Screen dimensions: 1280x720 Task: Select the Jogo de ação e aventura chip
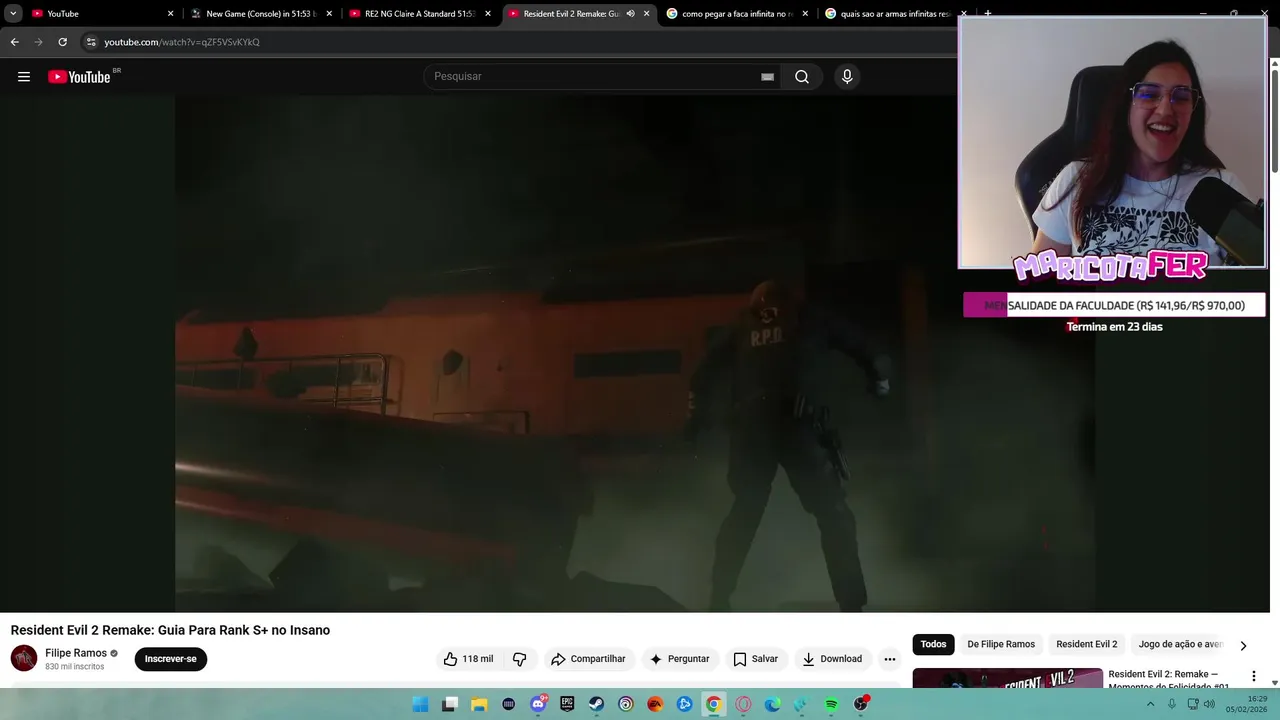1180,644
